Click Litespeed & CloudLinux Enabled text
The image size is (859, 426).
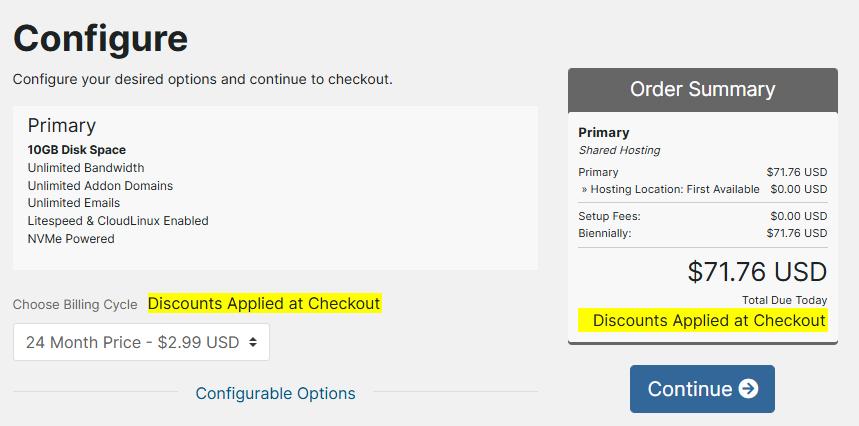[118, 221]
